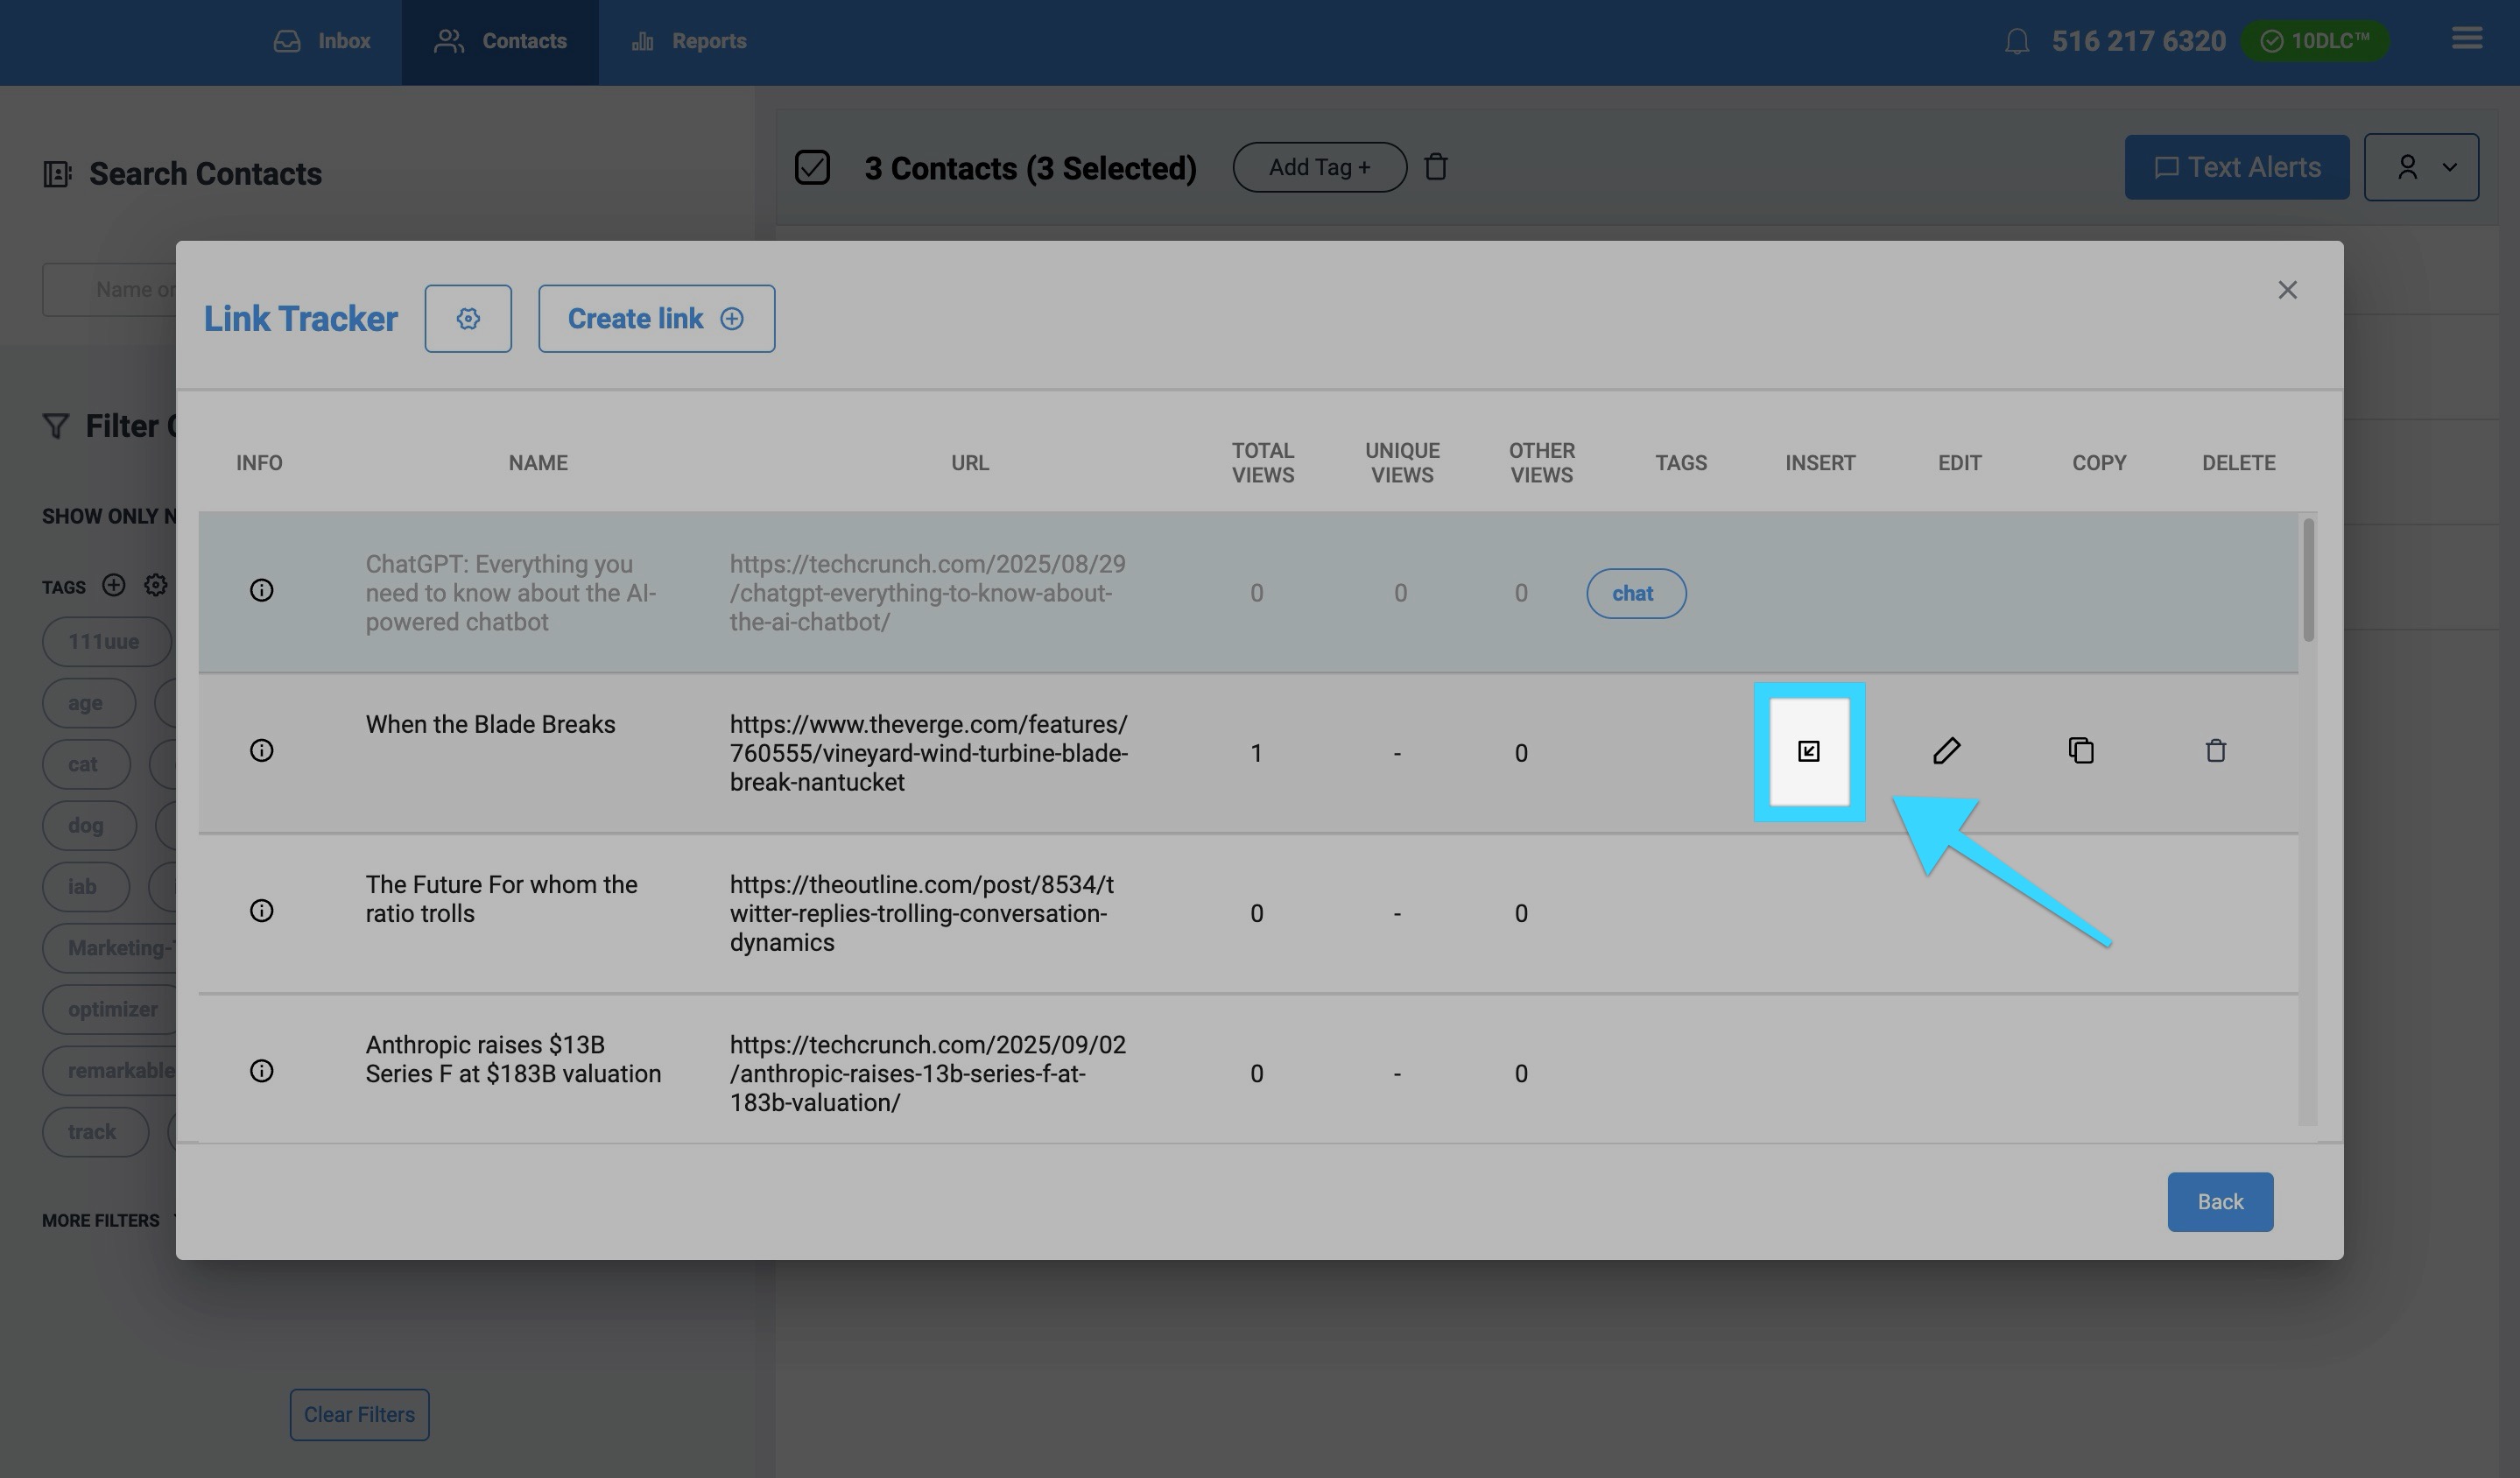The image size is (2520, 1478).
Task: Click the phone number 516 217 6320
Action: point(2139,41)
